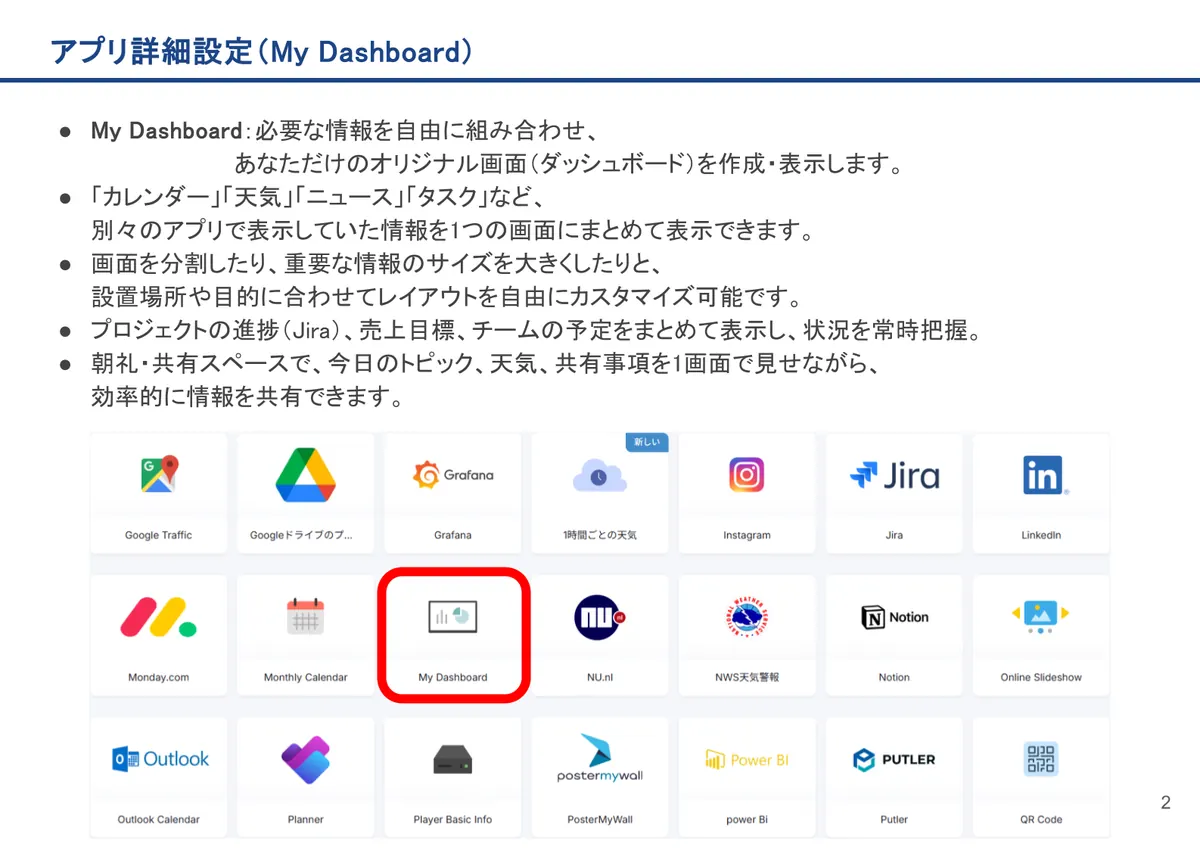This screenshot has height=849, width=1200.
Task: Open the Grafana app icon
Action: click(x=453, y=475)
